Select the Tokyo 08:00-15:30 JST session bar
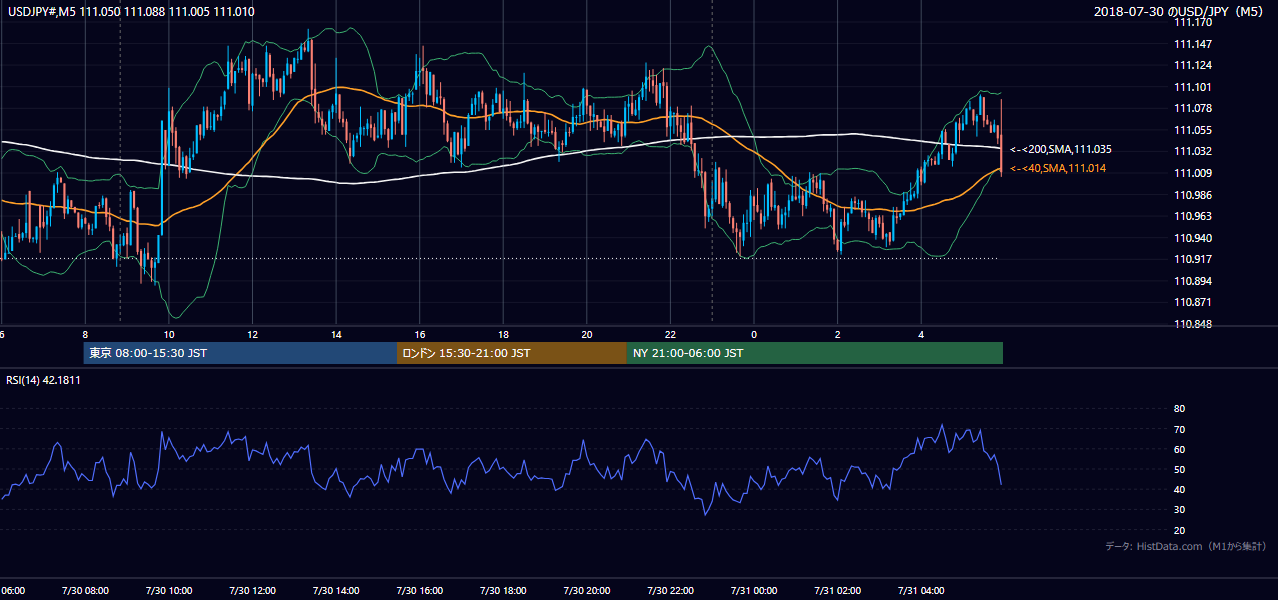The image size is (1278, 600). pyautogui.click(x=240, y=353)
